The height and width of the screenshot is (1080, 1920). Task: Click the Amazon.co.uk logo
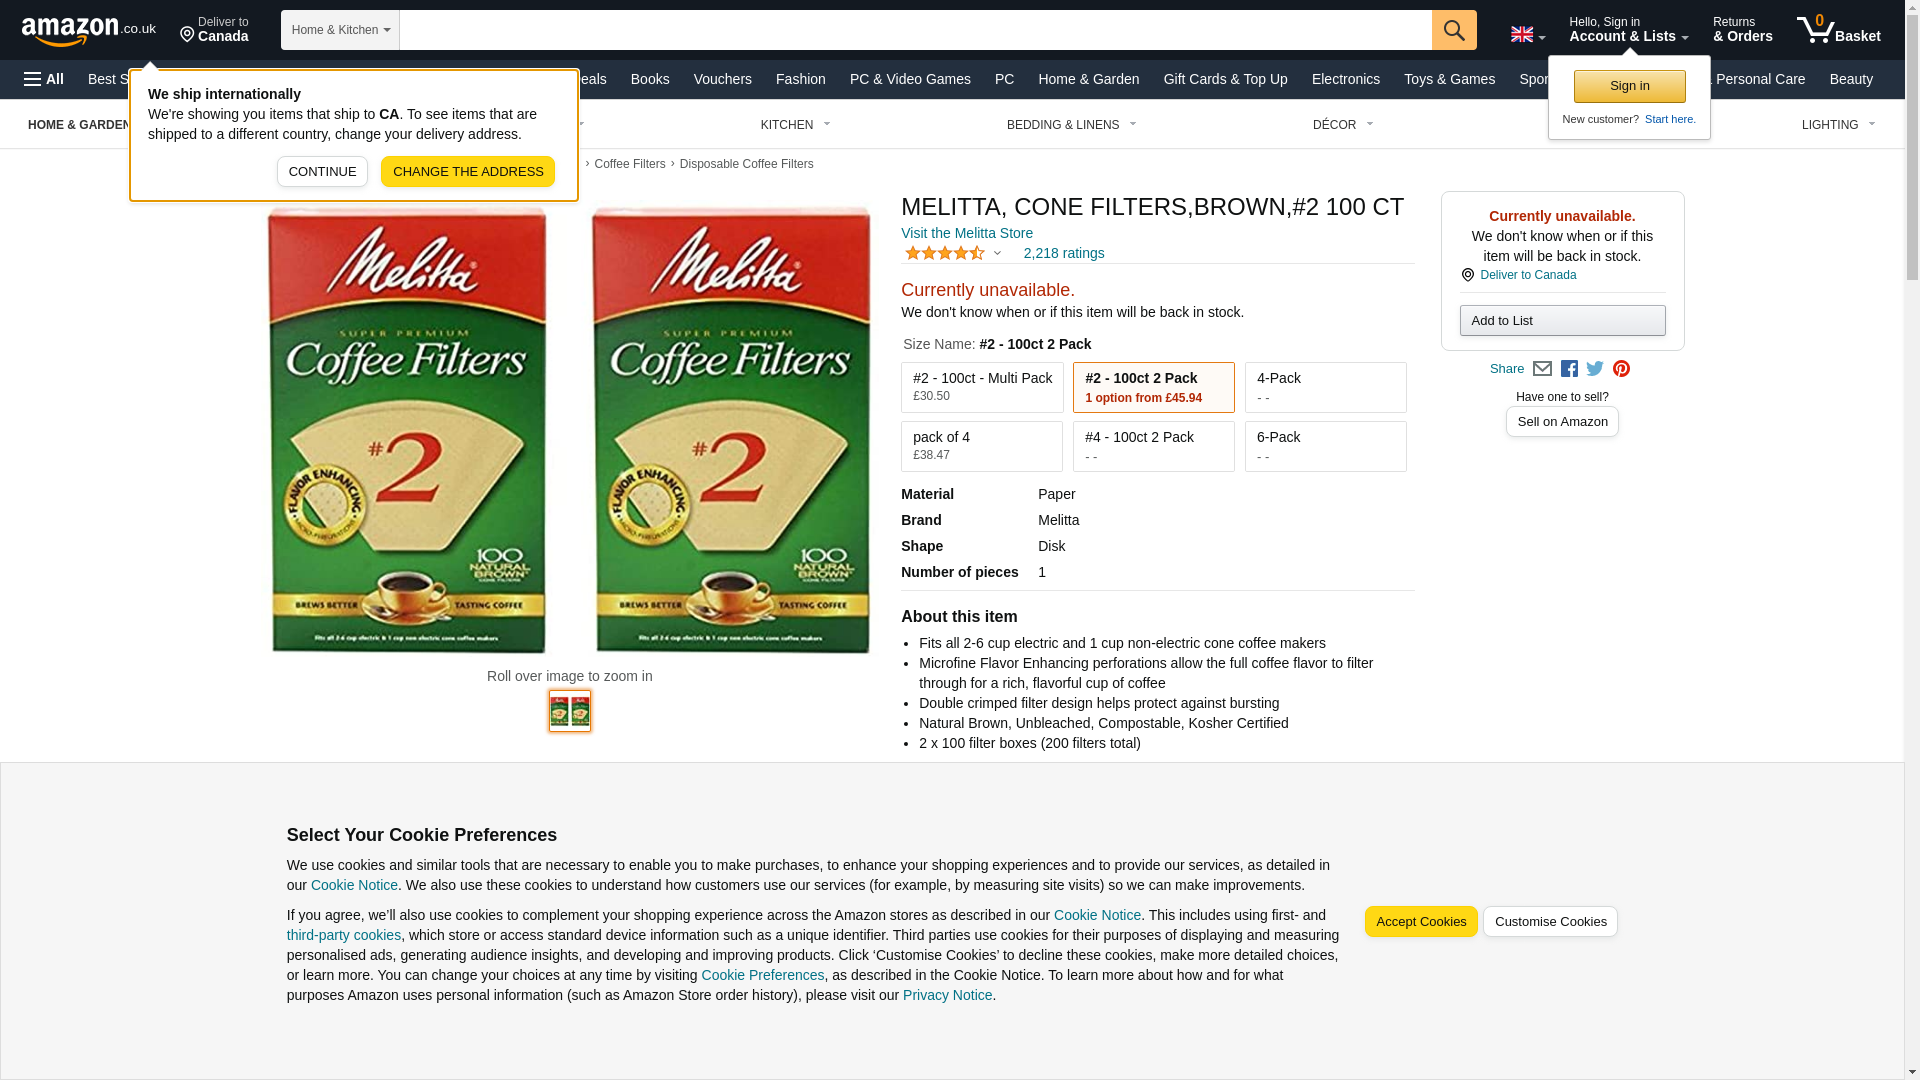click(88, 30)
